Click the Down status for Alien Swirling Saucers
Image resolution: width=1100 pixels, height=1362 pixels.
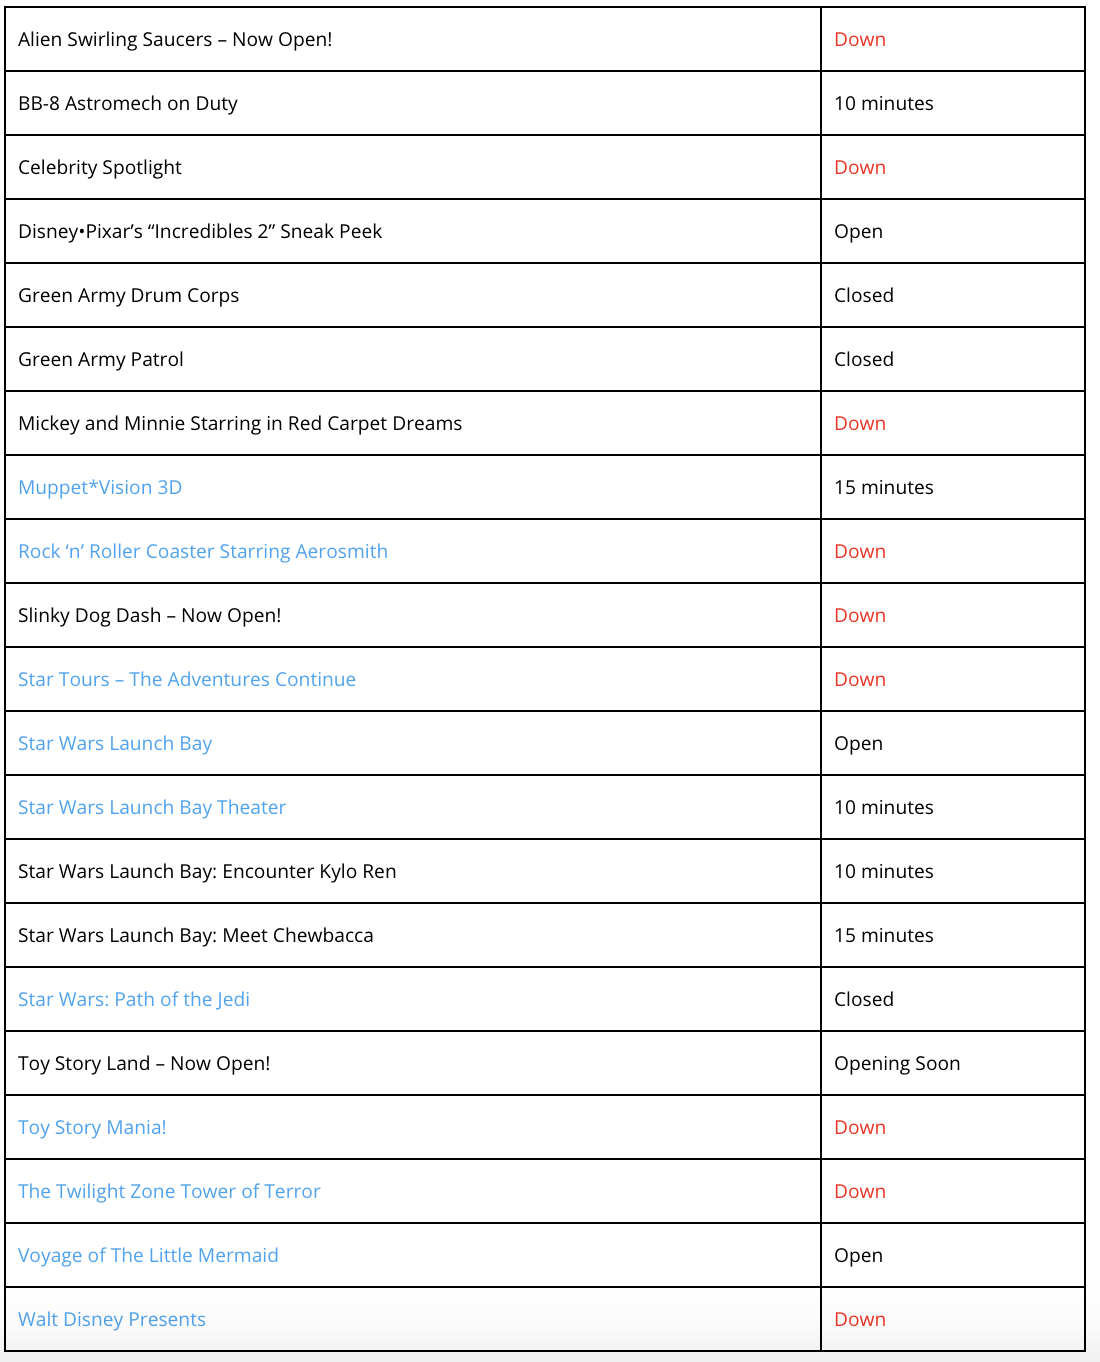(x=859, y=39)
